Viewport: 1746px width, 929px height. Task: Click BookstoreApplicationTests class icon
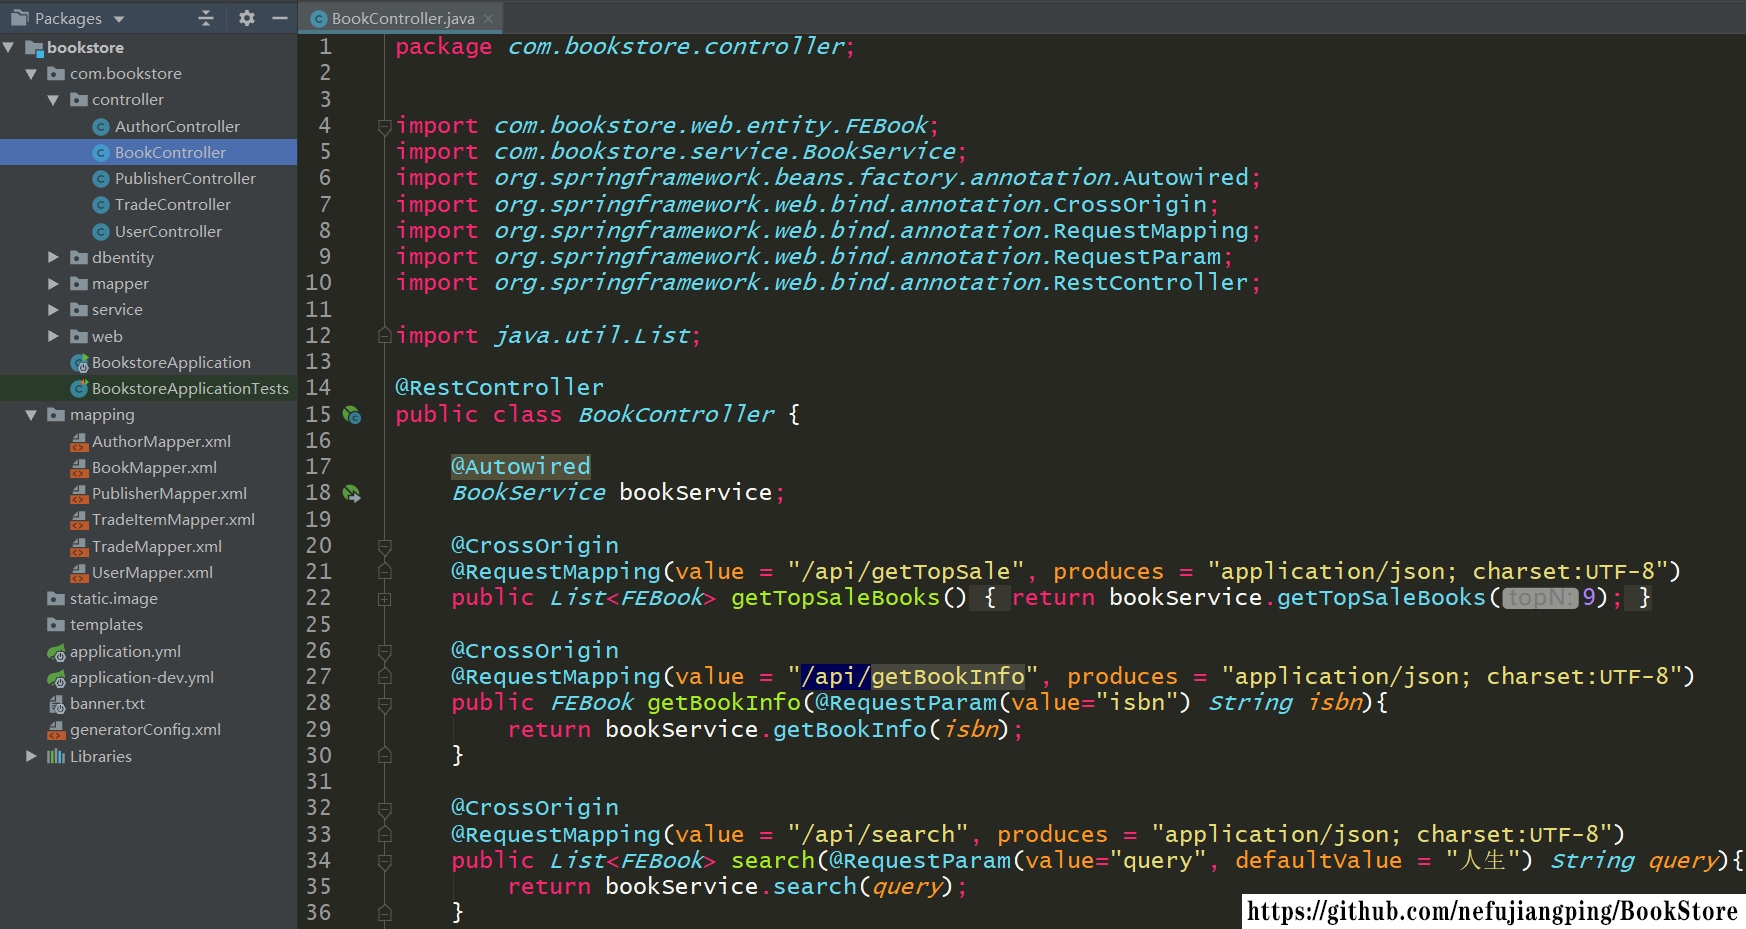[79, 389]
